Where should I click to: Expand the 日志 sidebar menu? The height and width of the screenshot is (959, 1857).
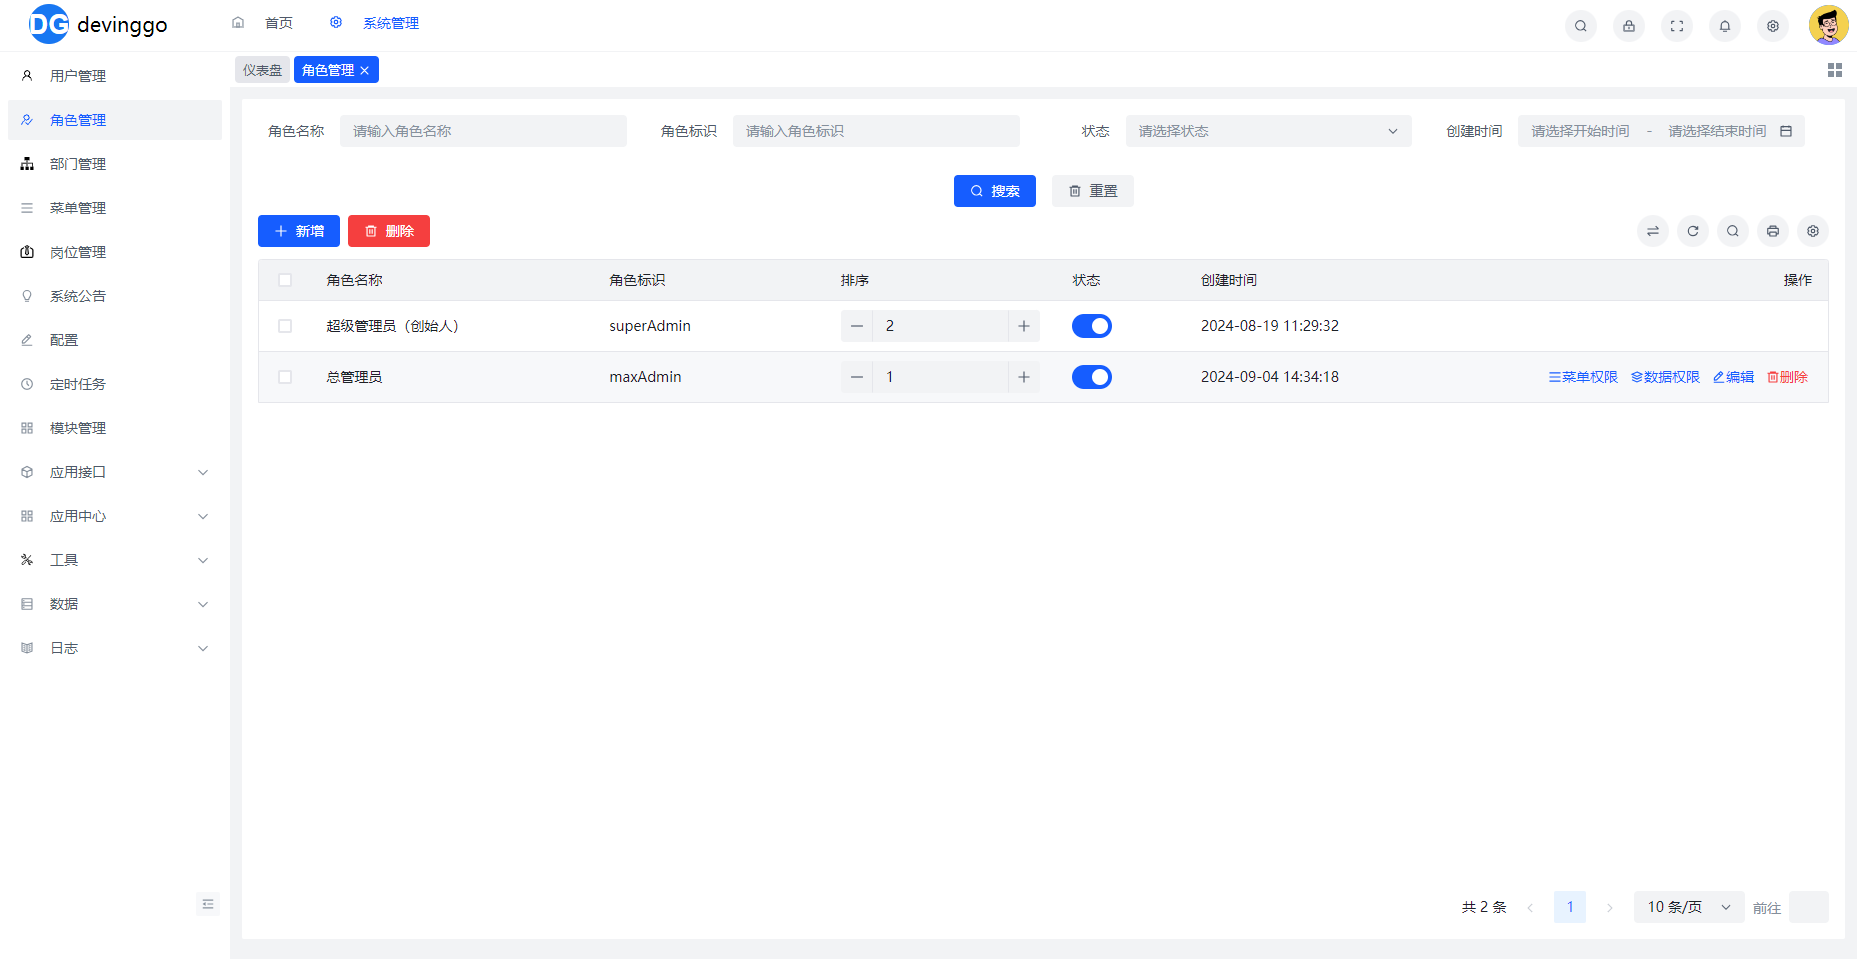click(115, 648)
